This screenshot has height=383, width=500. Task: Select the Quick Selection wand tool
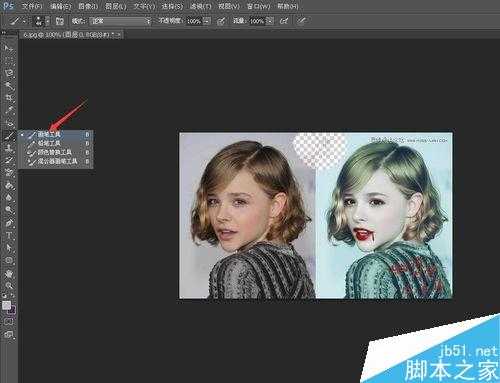point(9,86)
